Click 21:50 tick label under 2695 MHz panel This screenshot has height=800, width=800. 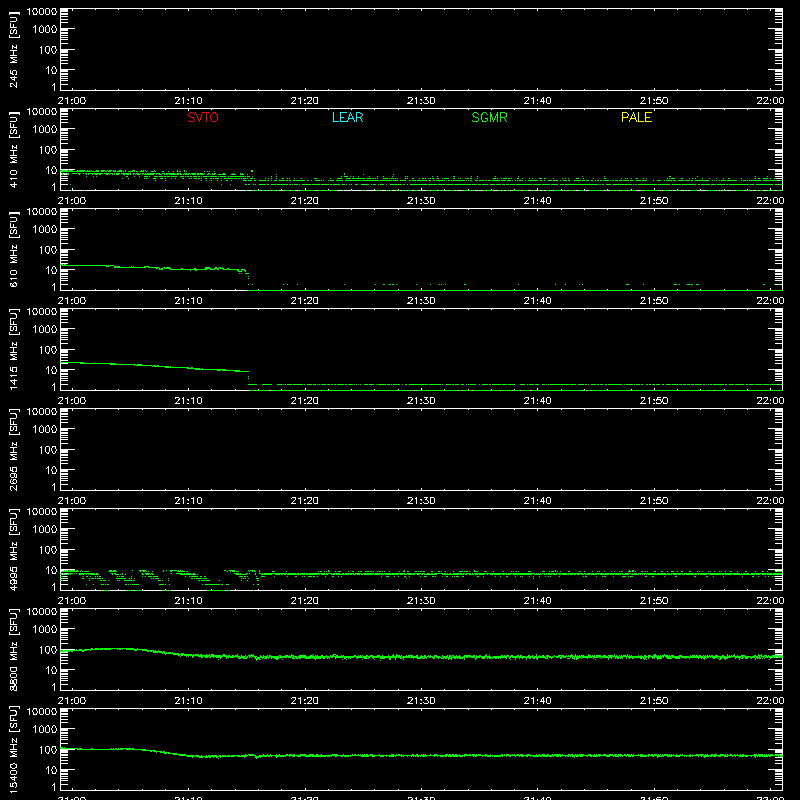point(654,501)
